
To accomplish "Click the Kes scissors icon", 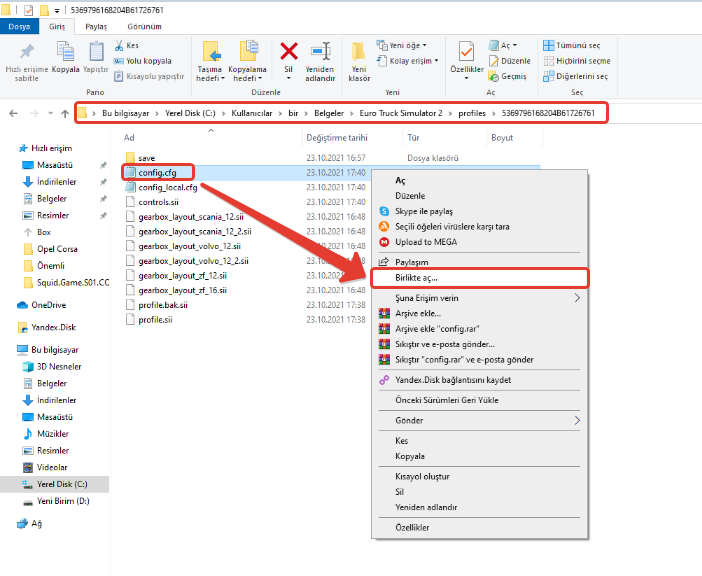I will (x=119, y=45).
